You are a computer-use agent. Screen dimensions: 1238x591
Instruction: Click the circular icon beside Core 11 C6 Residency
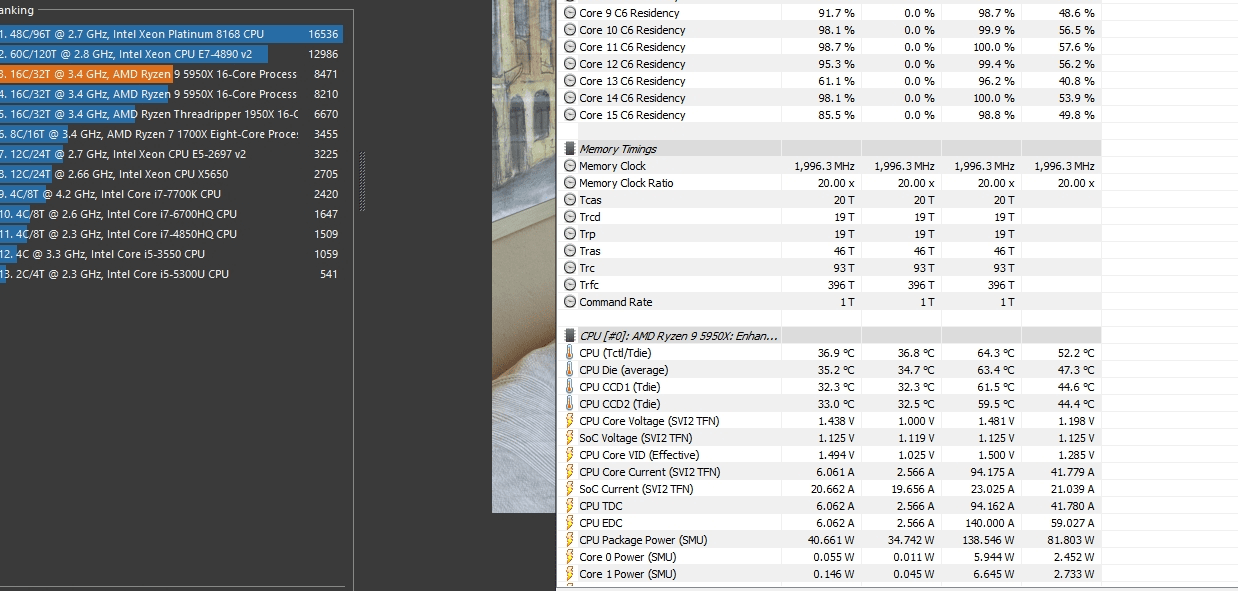570,47
